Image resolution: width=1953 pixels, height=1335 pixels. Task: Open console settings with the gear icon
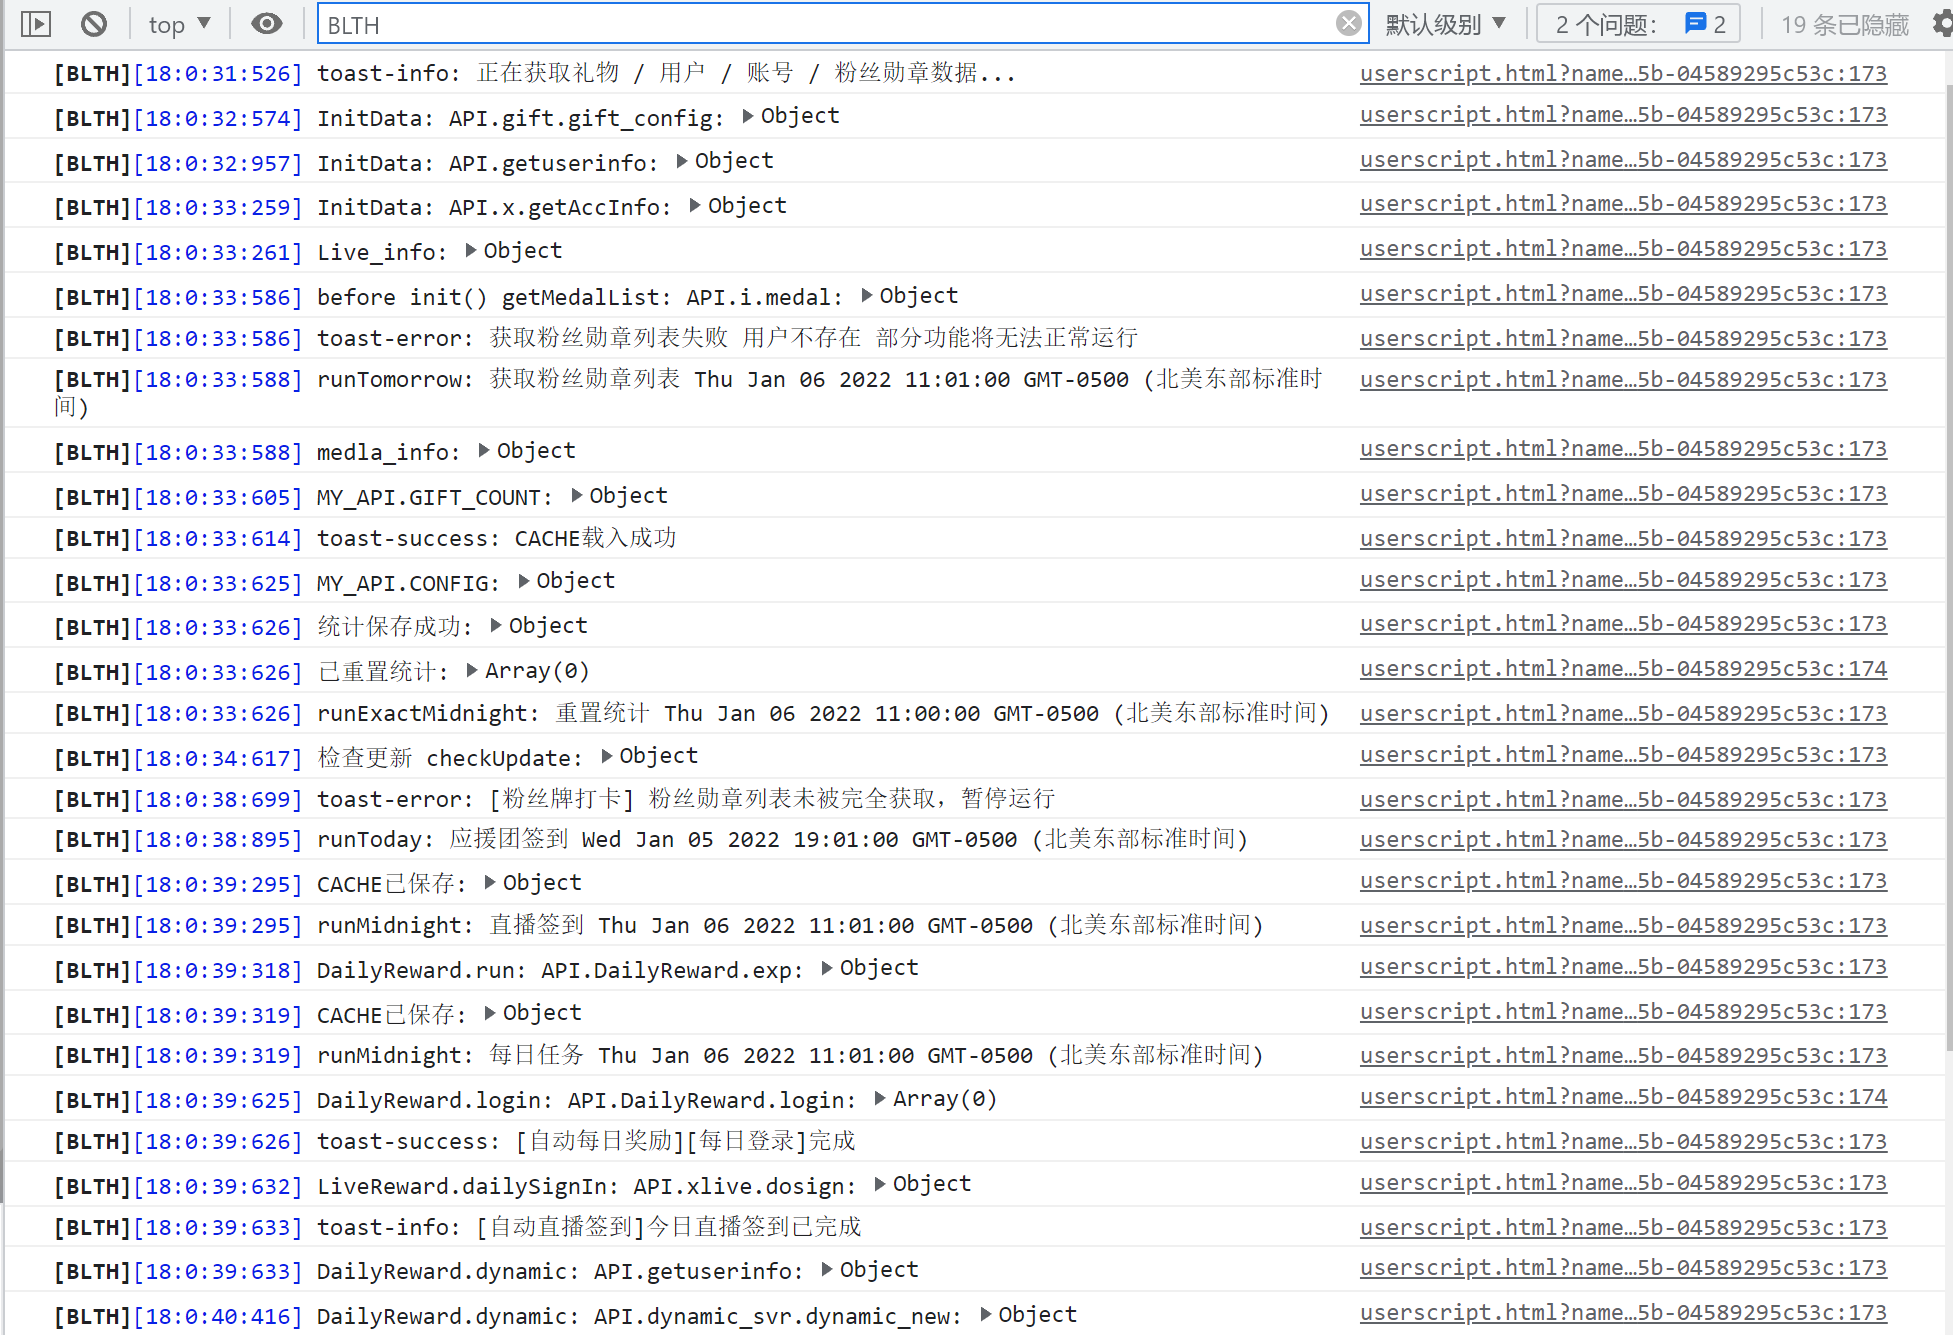(1938, 23)
